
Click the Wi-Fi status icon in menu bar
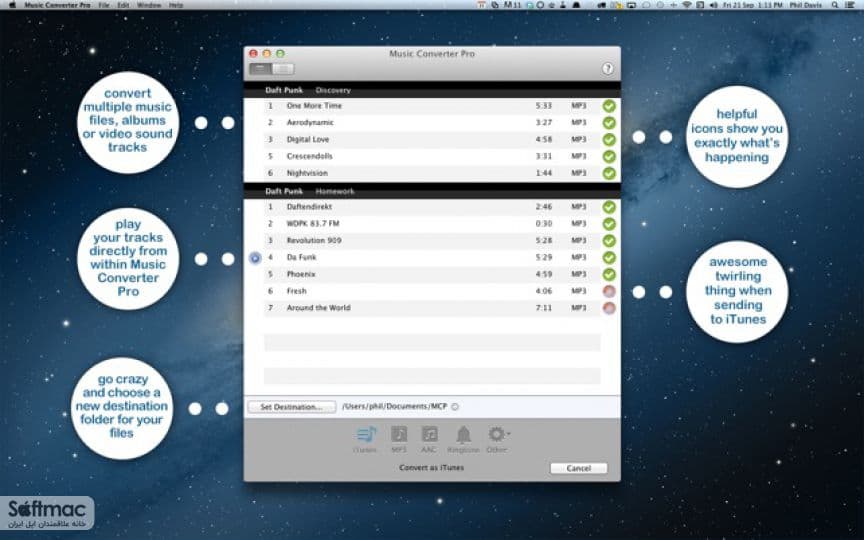[x=687, y=5]
